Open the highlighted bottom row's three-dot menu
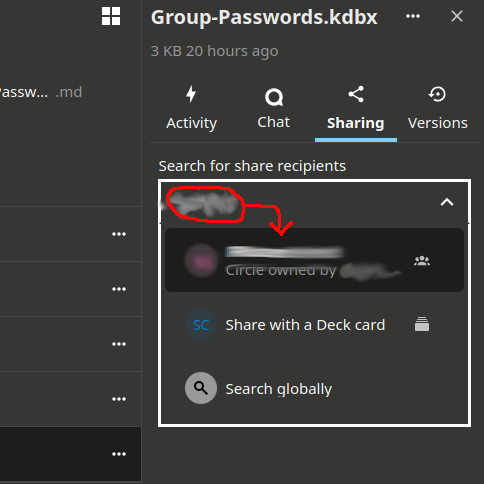Viewport: 484px width, 484px height. point(119,454)
